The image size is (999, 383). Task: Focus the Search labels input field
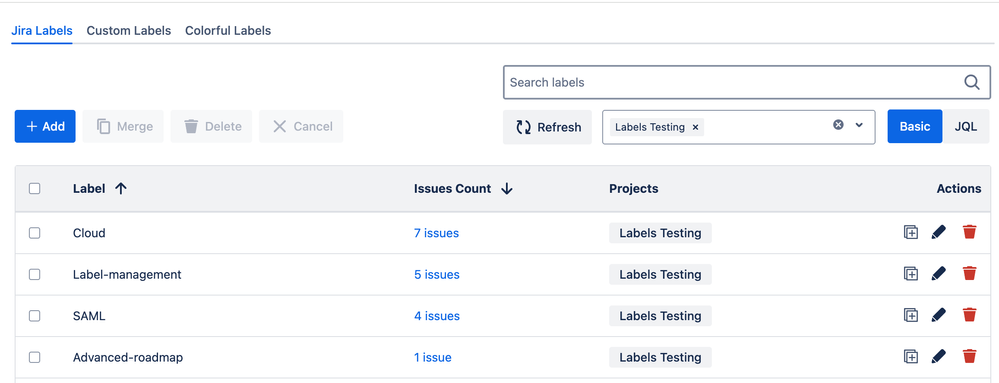747,82
